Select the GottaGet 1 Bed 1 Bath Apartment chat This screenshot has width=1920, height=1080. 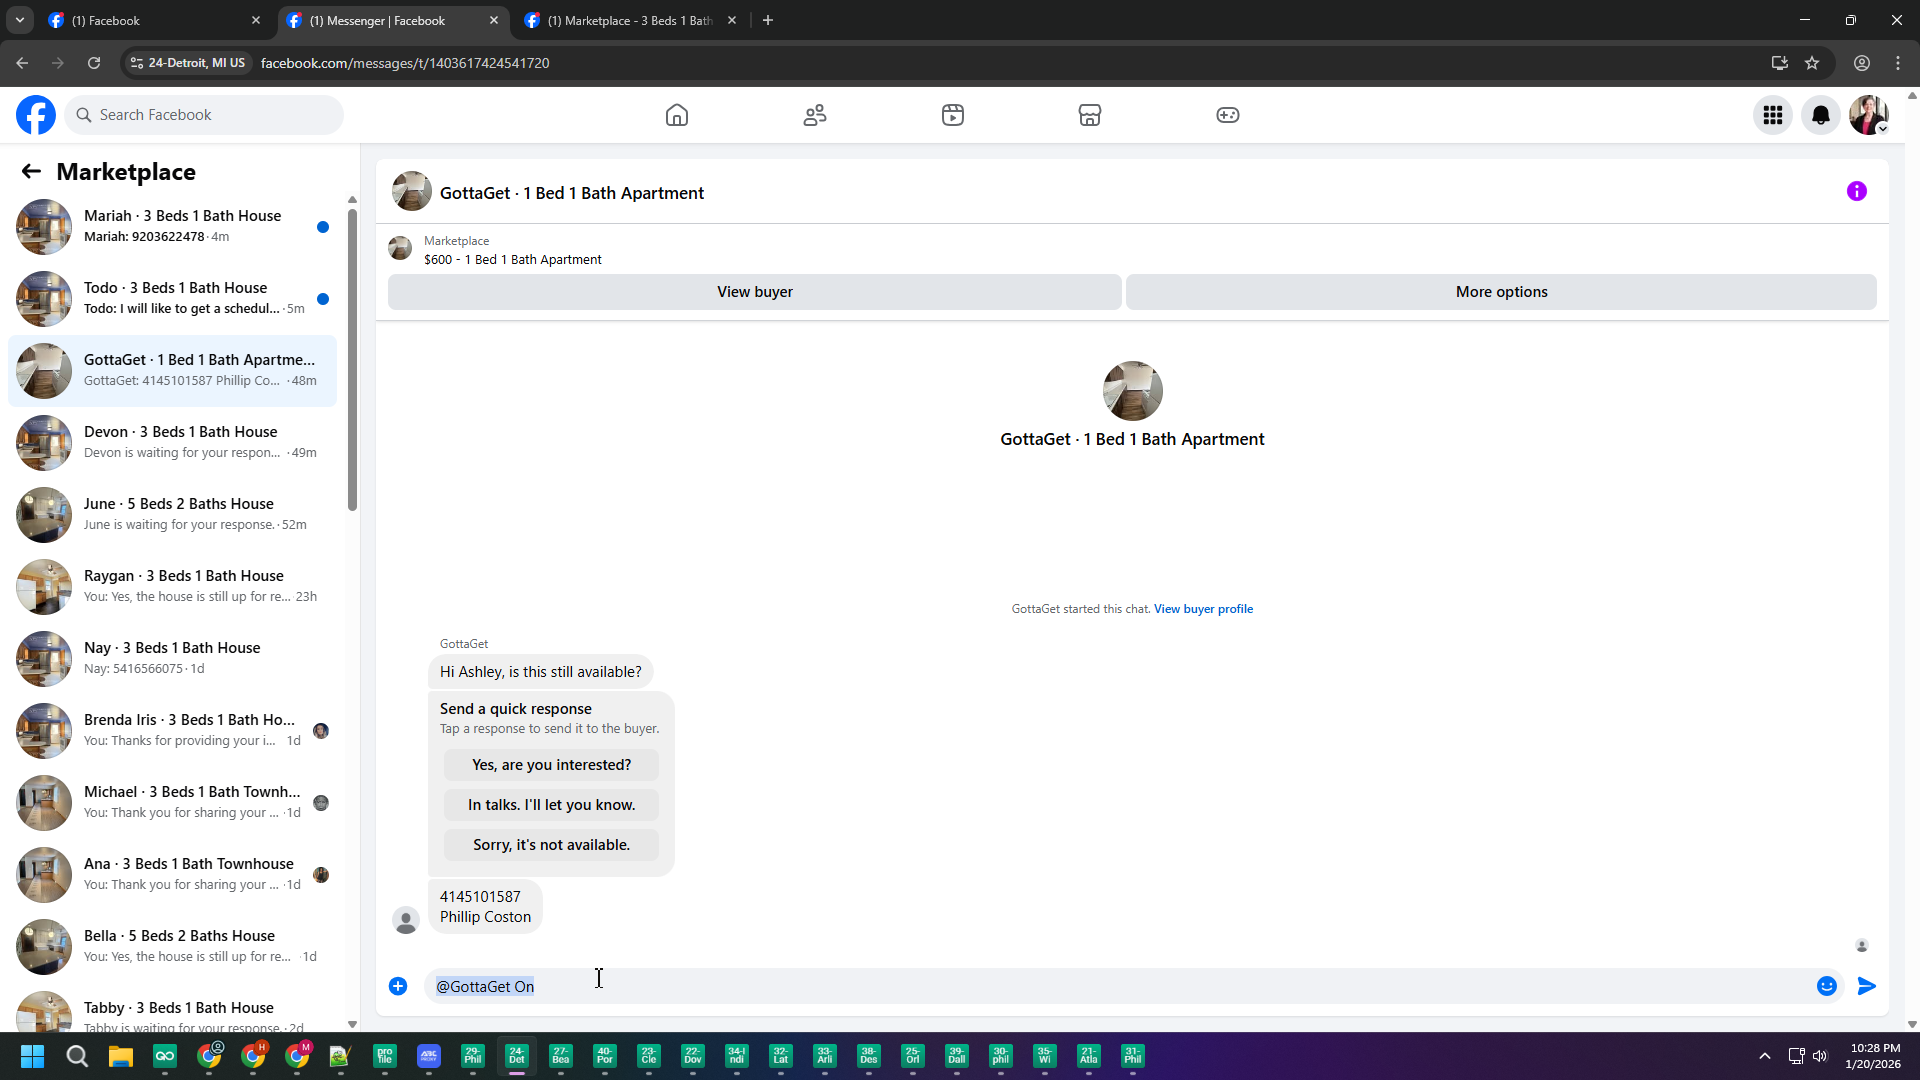172,371
